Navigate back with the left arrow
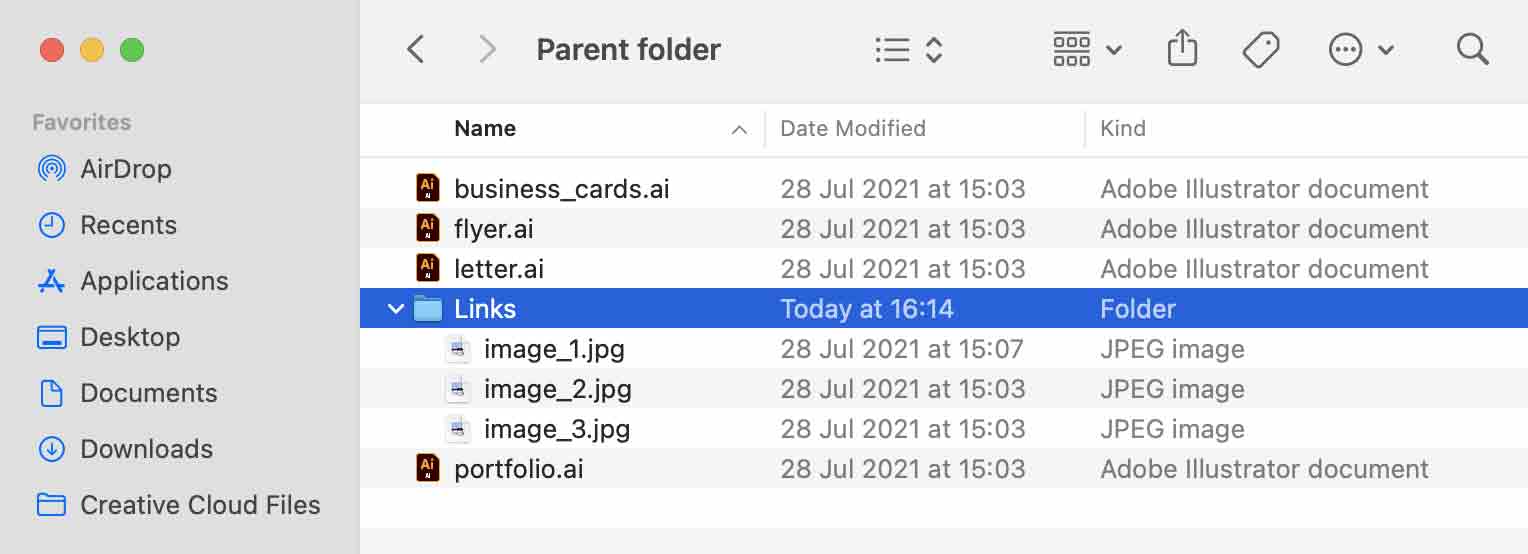 click(416, 49)
